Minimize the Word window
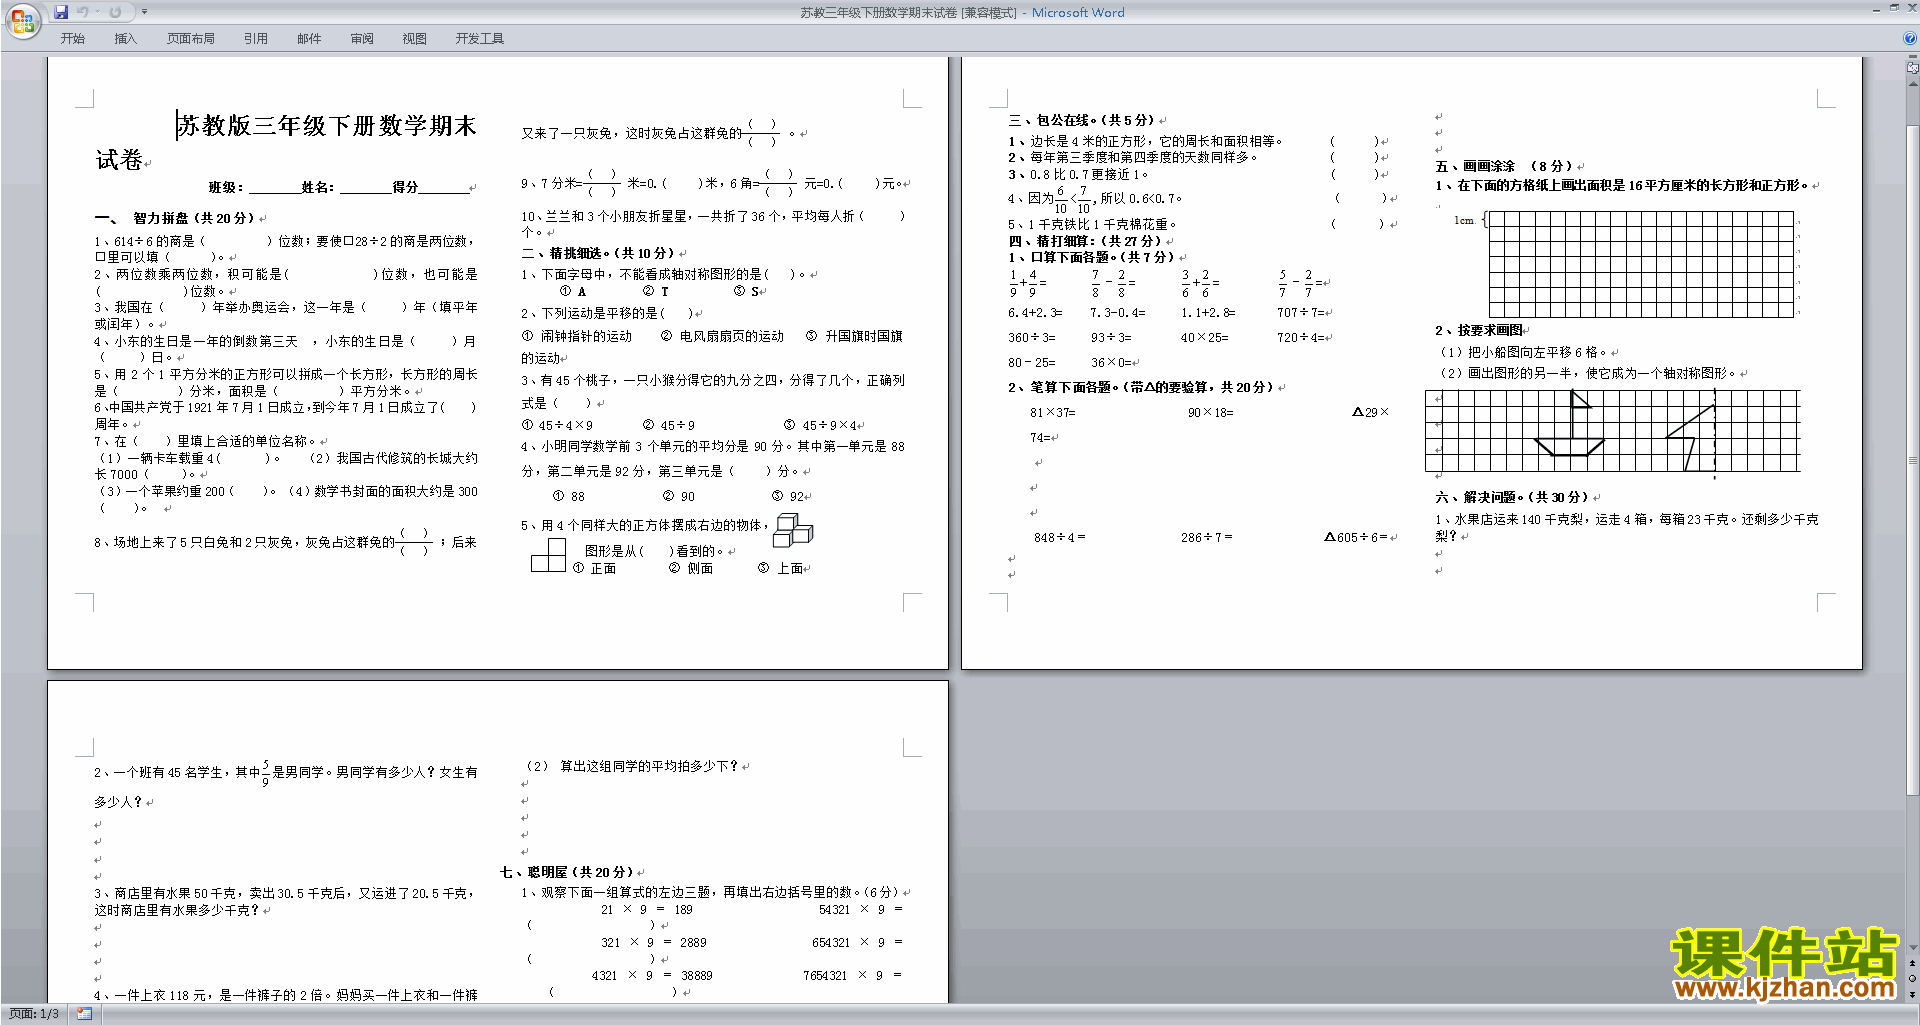The height and width of the screenshot is (1025, 1920). pyautogui.click(x=1876, y=9)
